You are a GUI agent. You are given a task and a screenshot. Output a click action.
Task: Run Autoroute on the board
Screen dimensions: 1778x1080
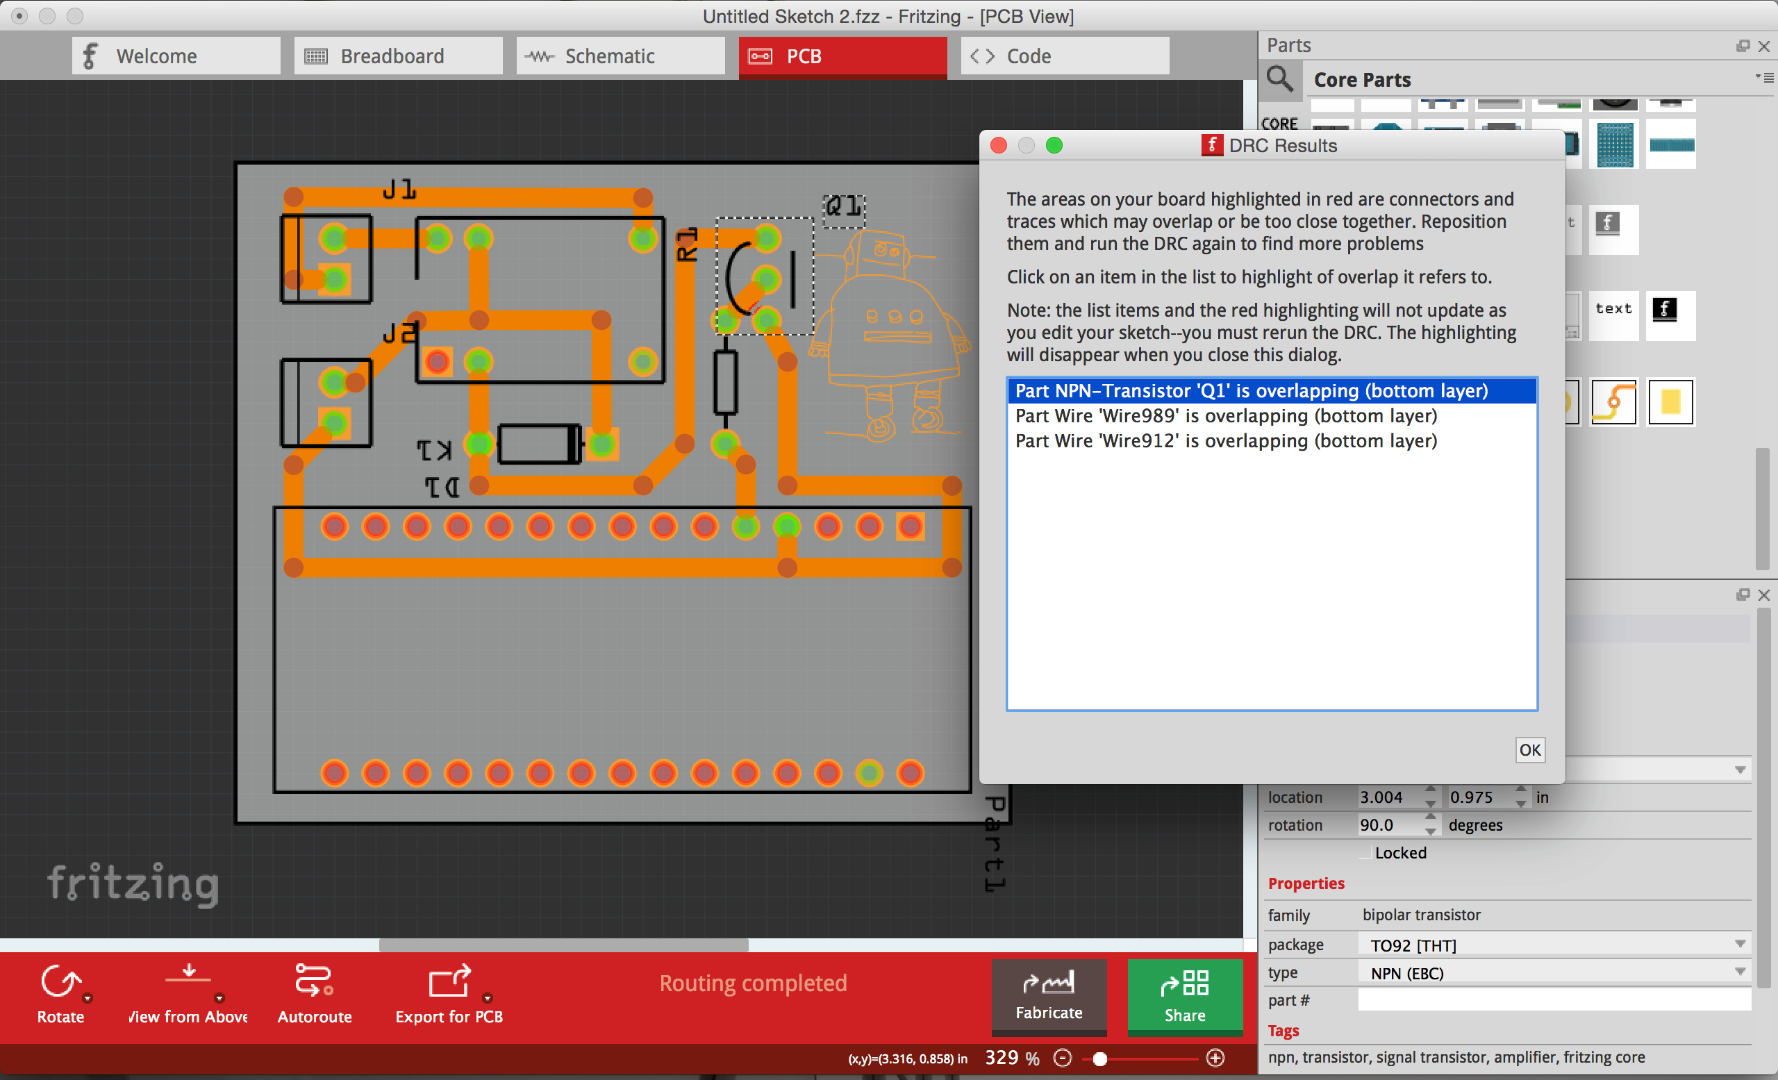point(314,995)
